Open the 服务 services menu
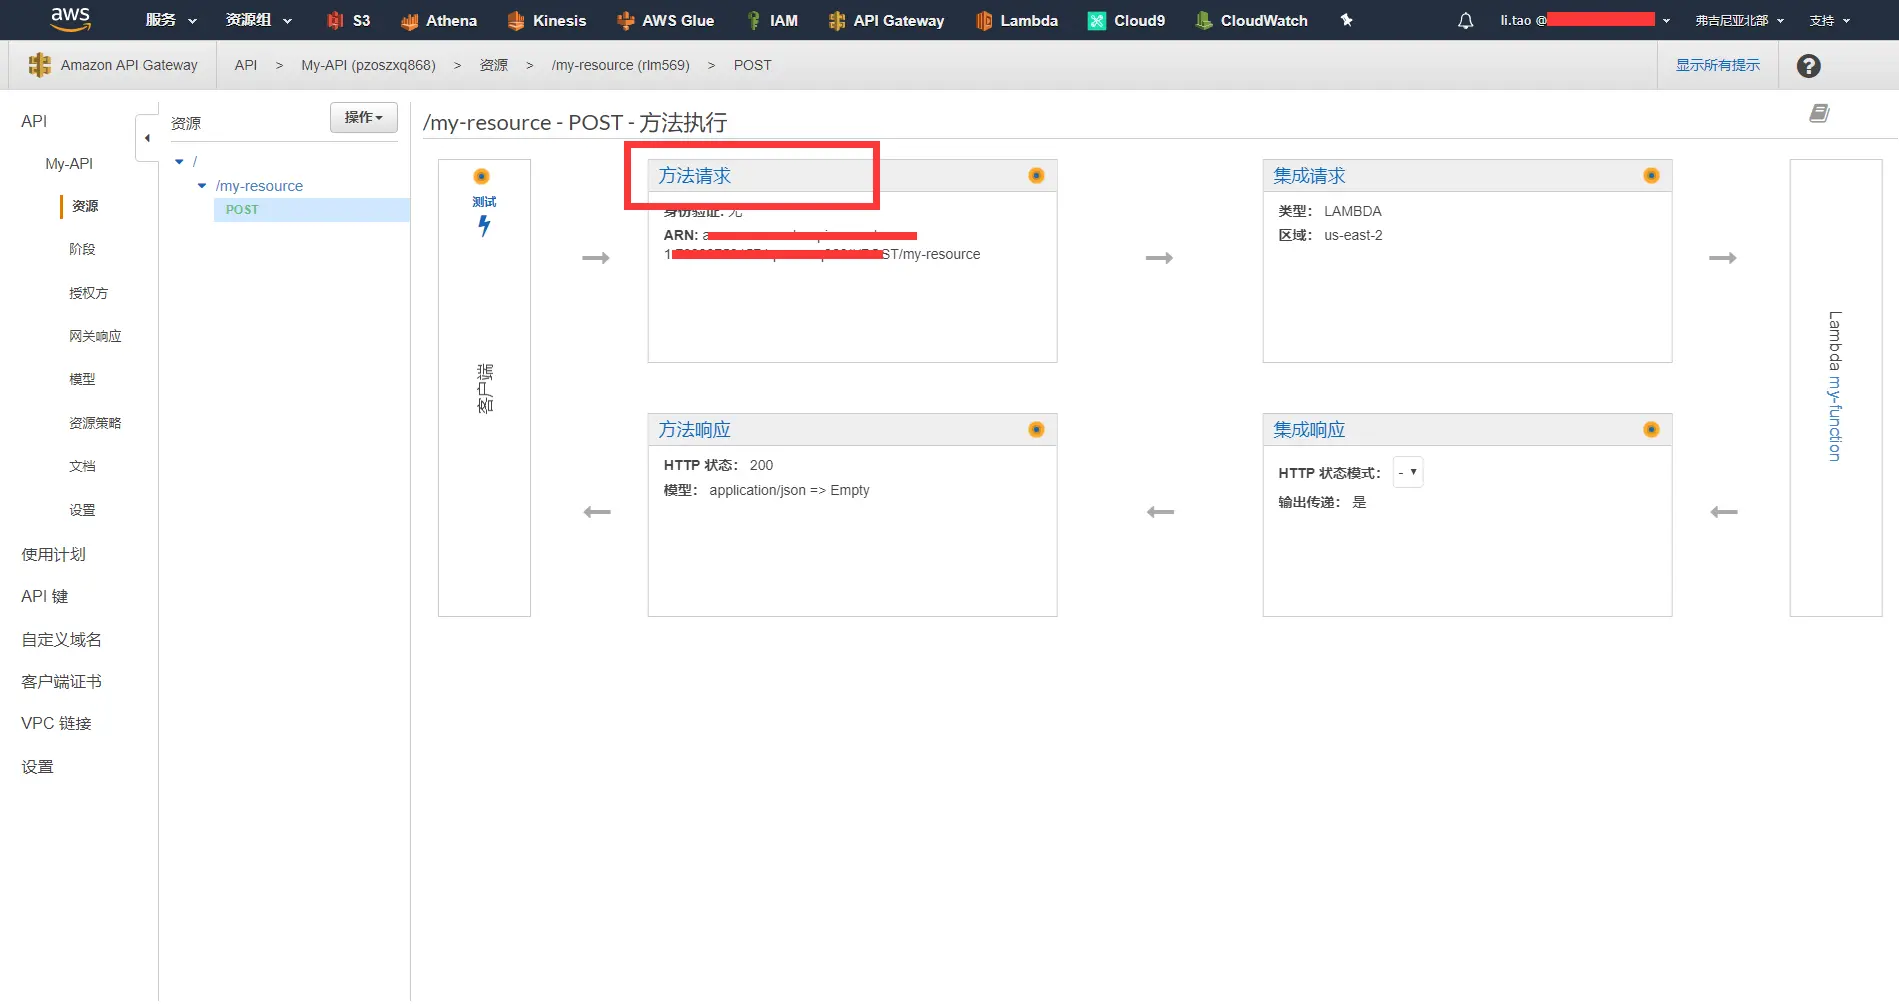This screenshot has width=1899, height=1007. [171, 20]
